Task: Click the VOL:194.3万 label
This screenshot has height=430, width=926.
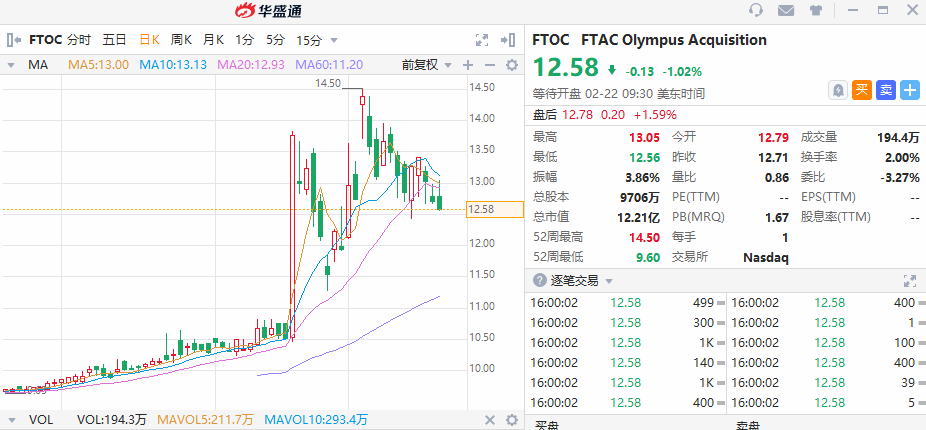Action: click(x=112, y=420)
